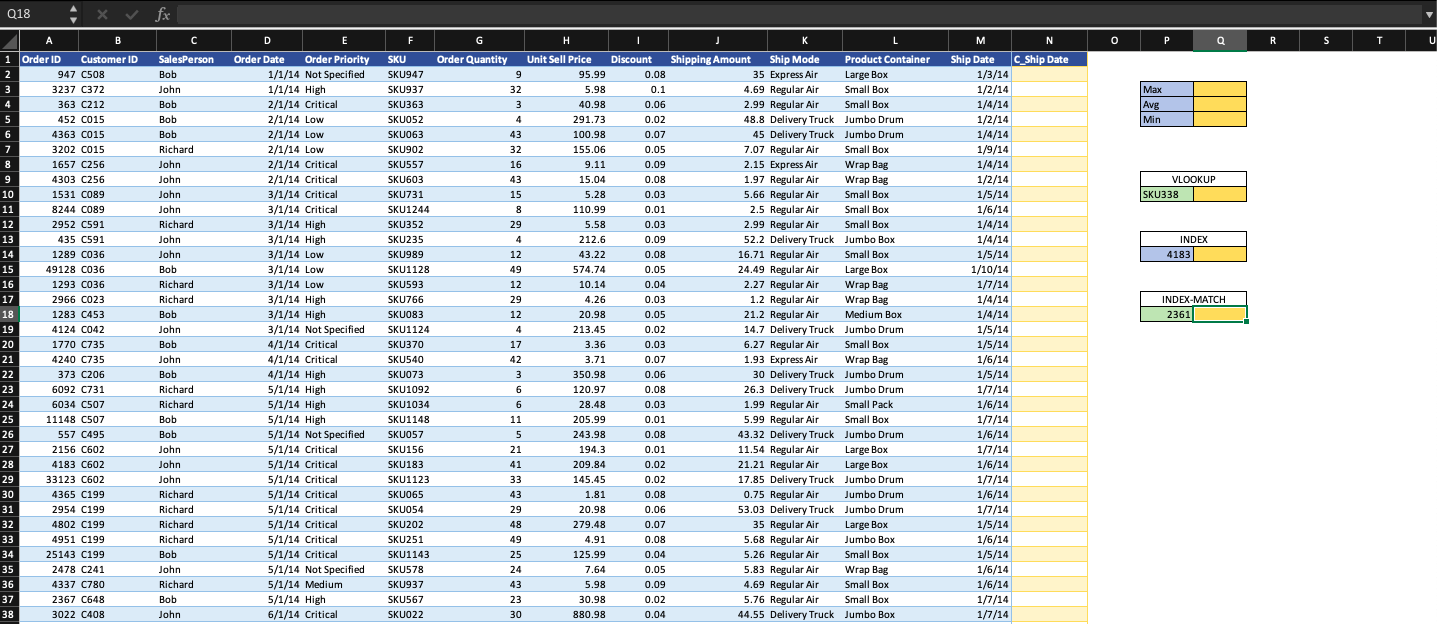This screenshot has width=1437, height=624.
Task: Select the yellow cell beside Avg
Action: coord(1222,104)
